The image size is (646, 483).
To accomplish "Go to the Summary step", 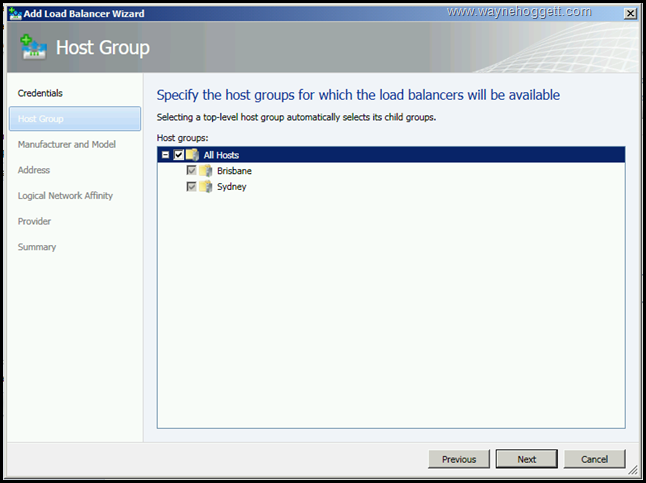I will pyautogui.click(x=37, y=247).
